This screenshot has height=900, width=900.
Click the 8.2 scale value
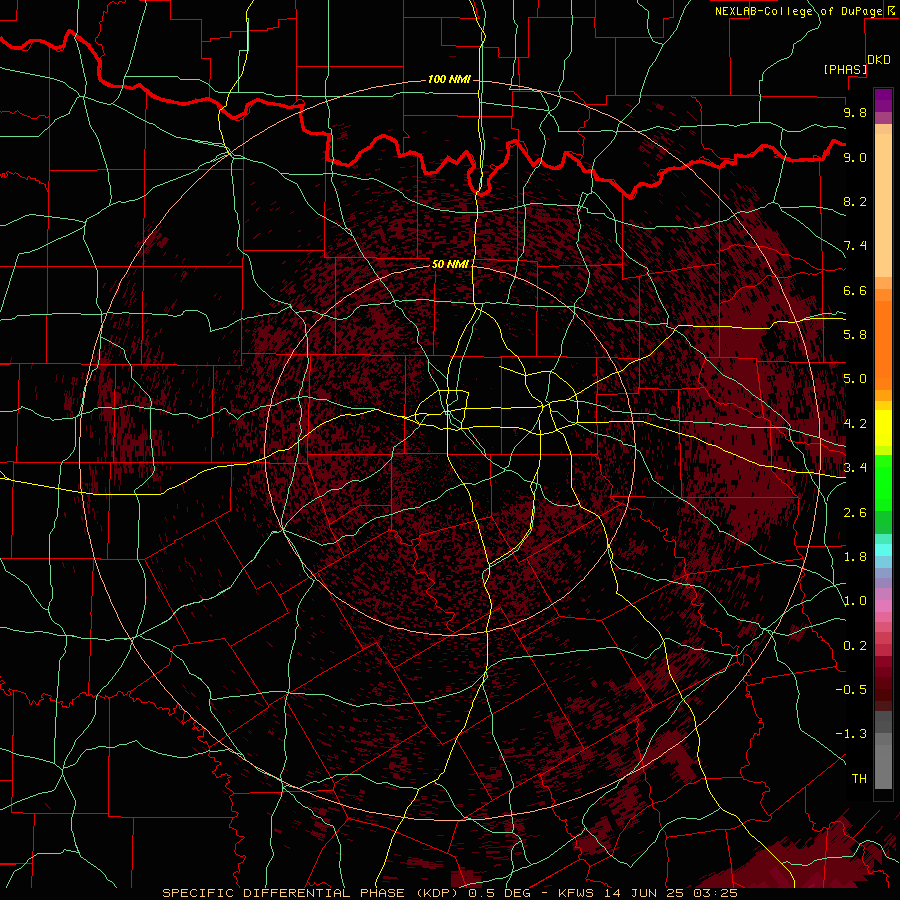855,201
